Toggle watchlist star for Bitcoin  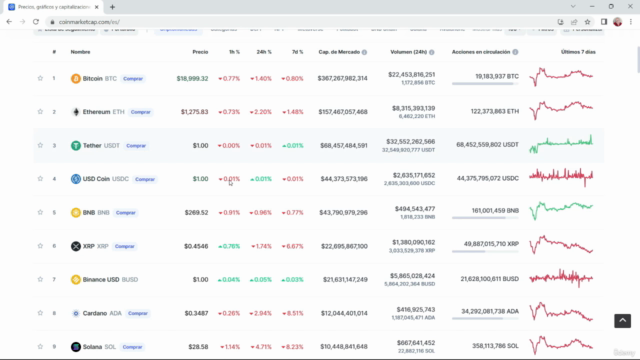pos(40,78)
